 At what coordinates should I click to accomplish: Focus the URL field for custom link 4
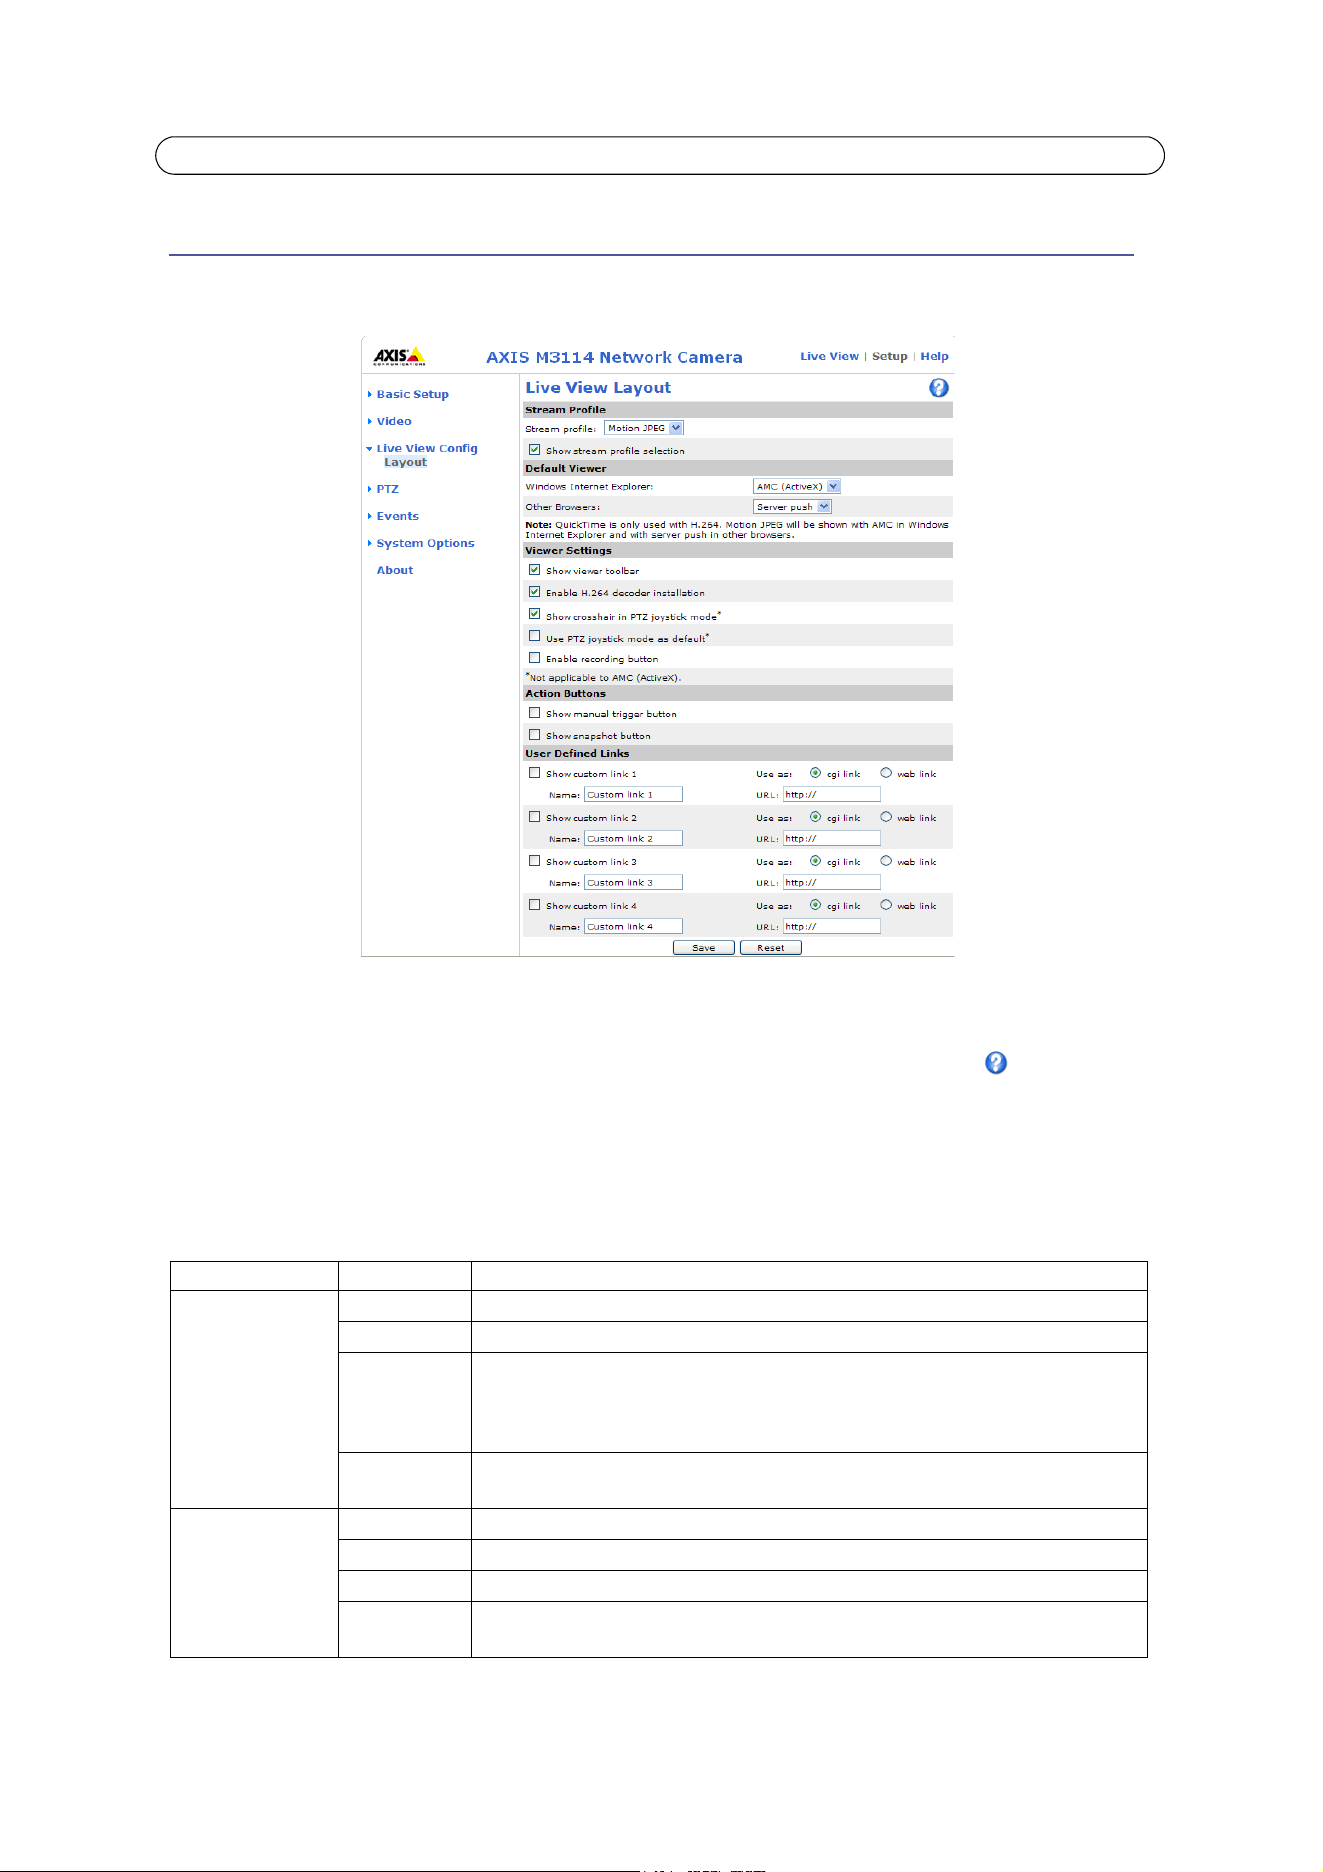[831, 926]
